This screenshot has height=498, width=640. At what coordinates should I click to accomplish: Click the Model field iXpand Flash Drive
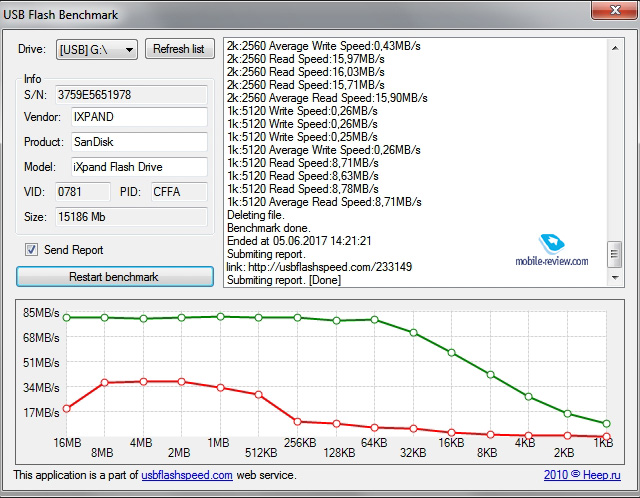click(139, 167)
